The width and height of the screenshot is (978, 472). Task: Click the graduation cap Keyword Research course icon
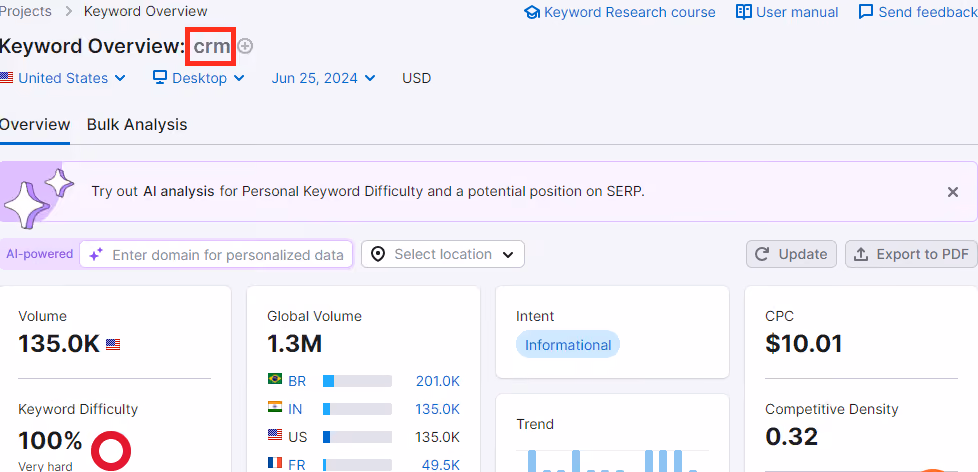(531, 12)
